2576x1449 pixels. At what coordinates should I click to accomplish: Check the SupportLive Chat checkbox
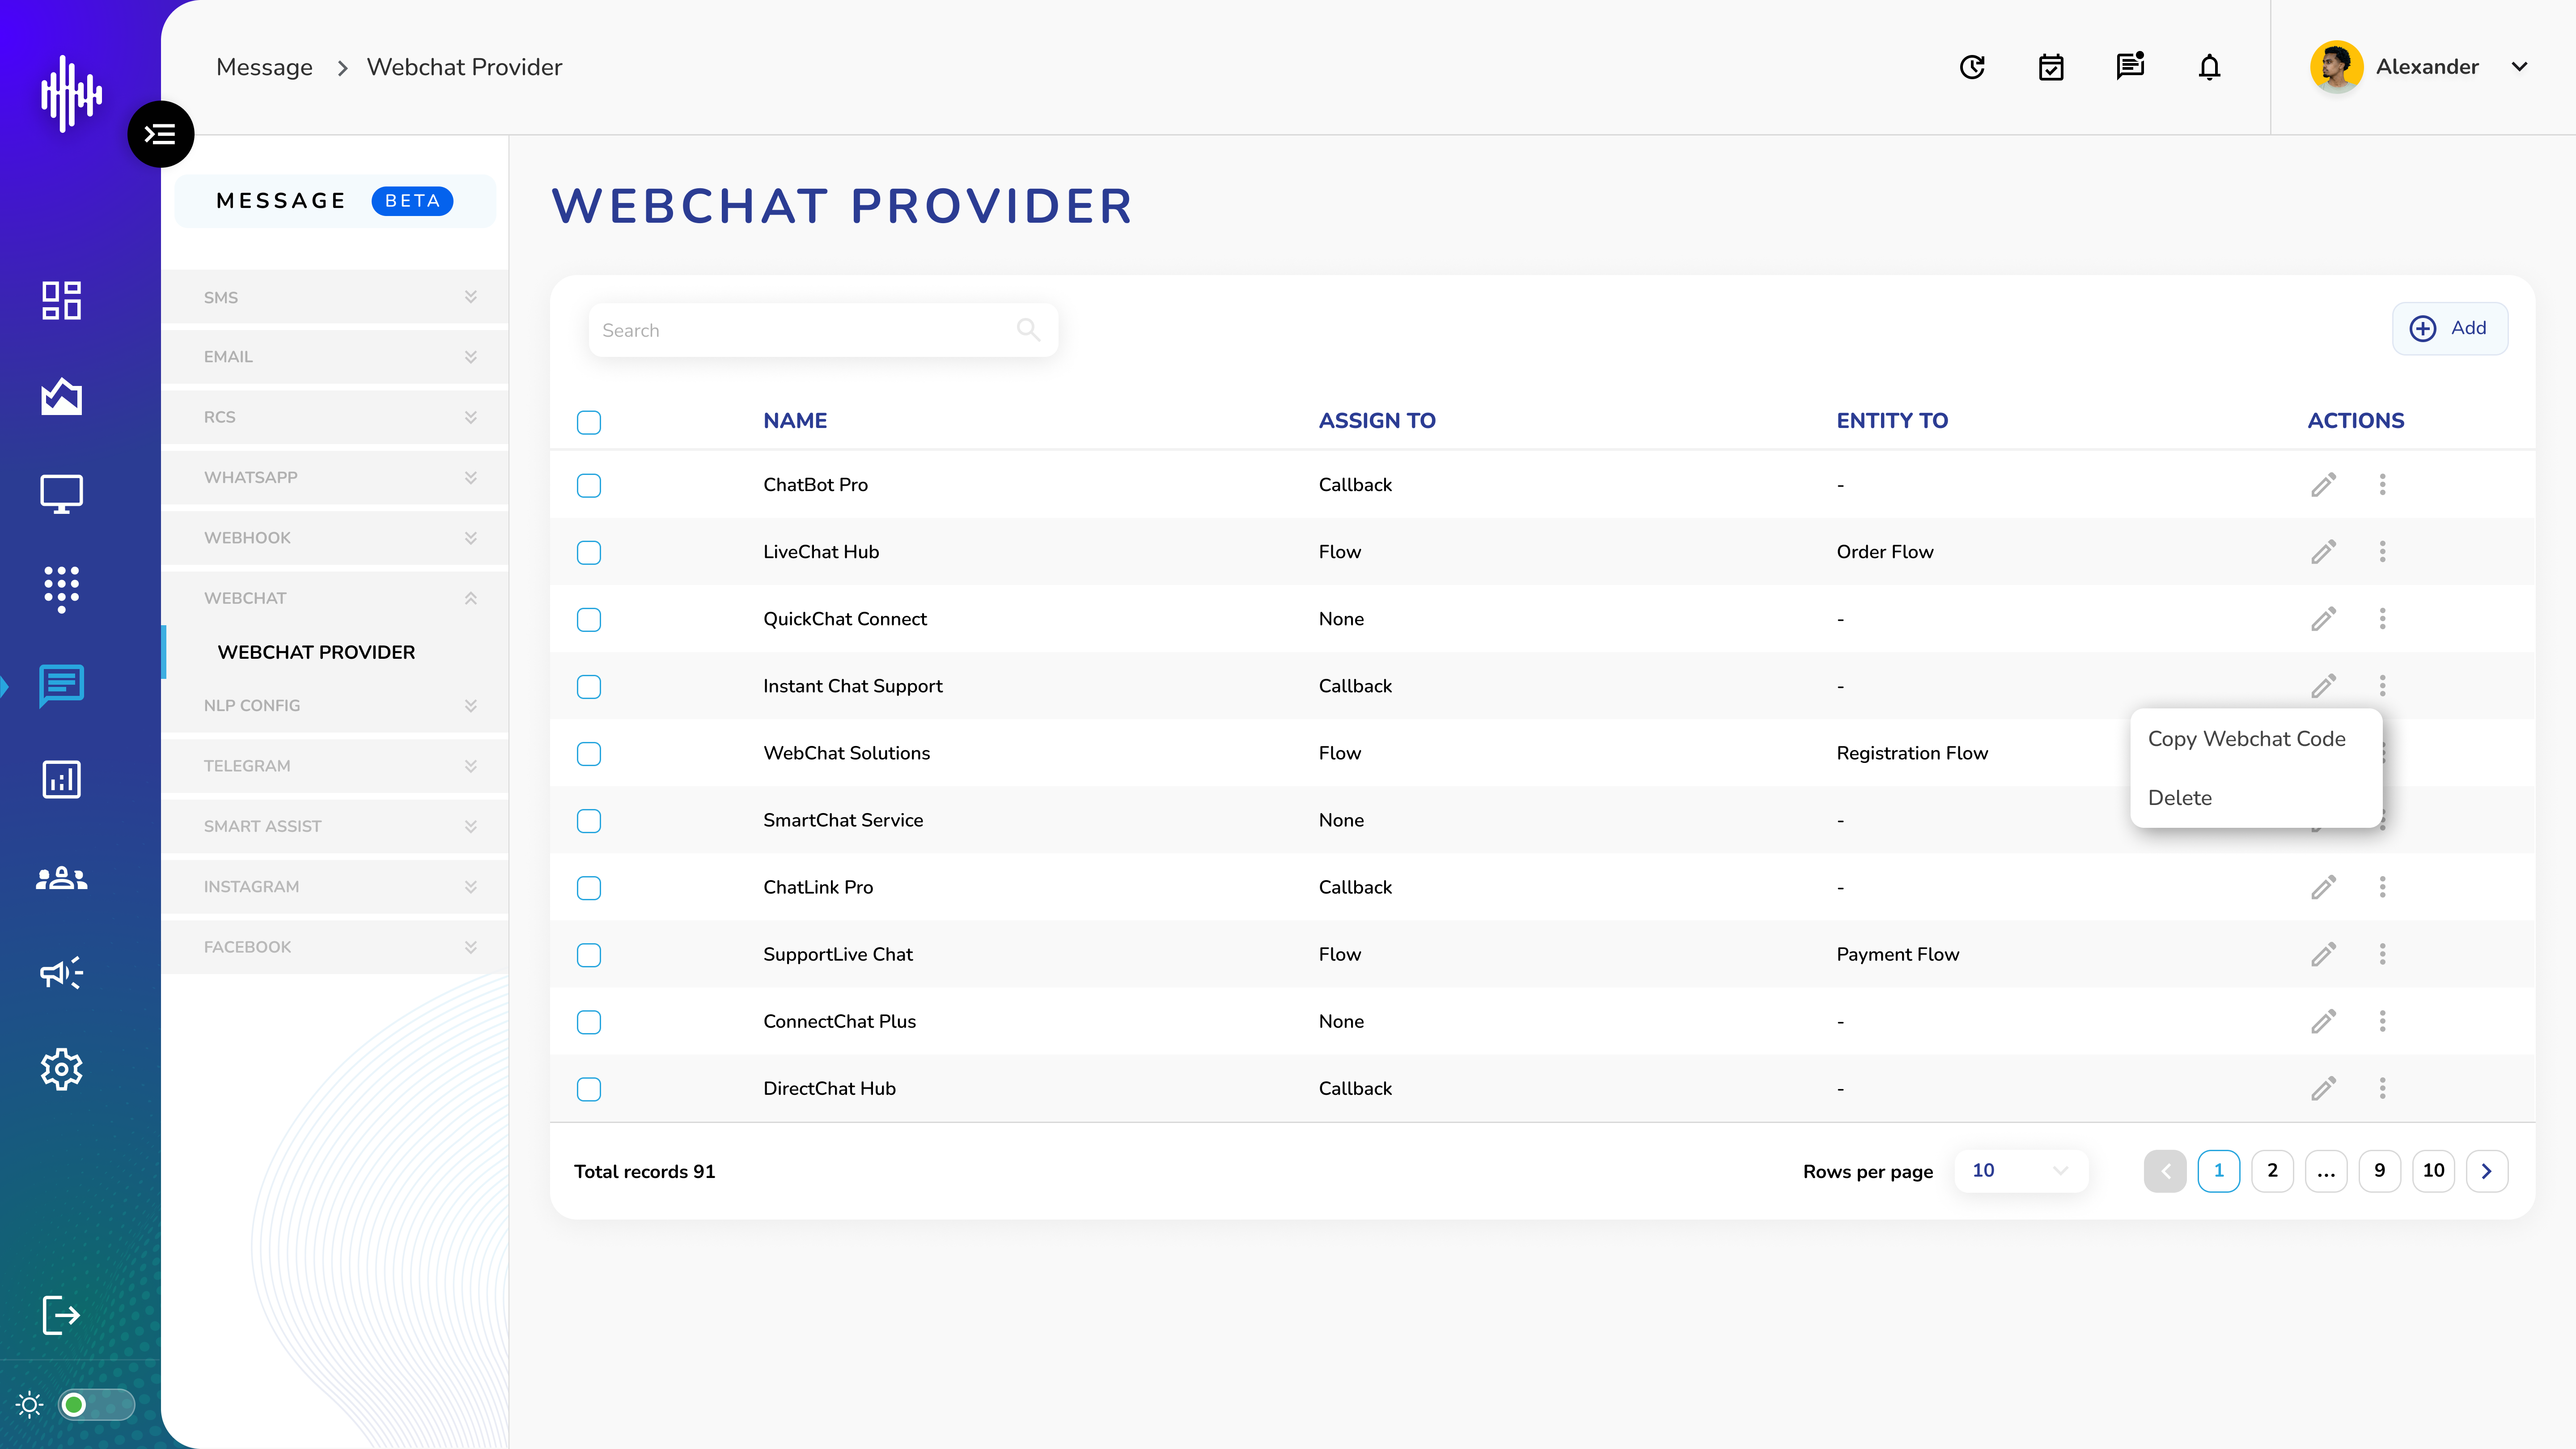(x=589, y=954)
